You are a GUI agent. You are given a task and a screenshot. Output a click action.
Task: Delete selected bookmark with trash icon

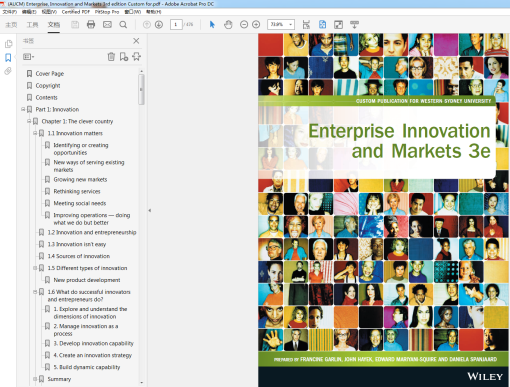111,57
